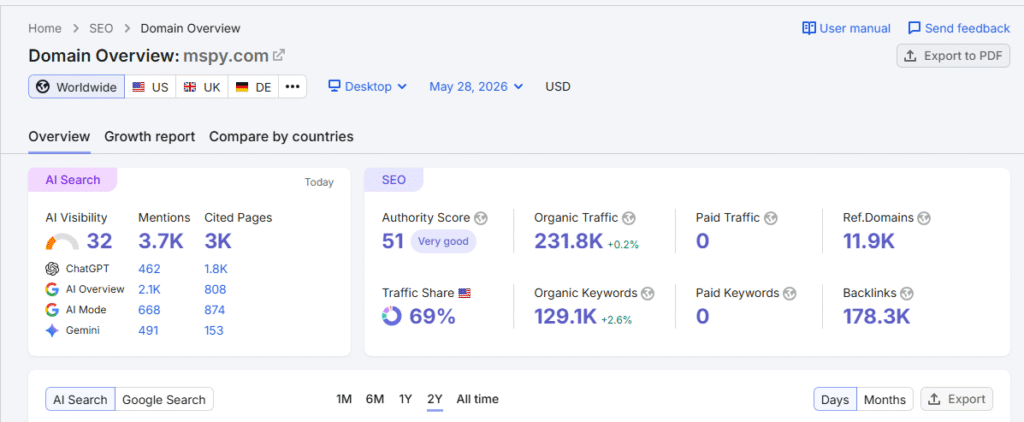Click the Very good score badge

pos(443,241)
